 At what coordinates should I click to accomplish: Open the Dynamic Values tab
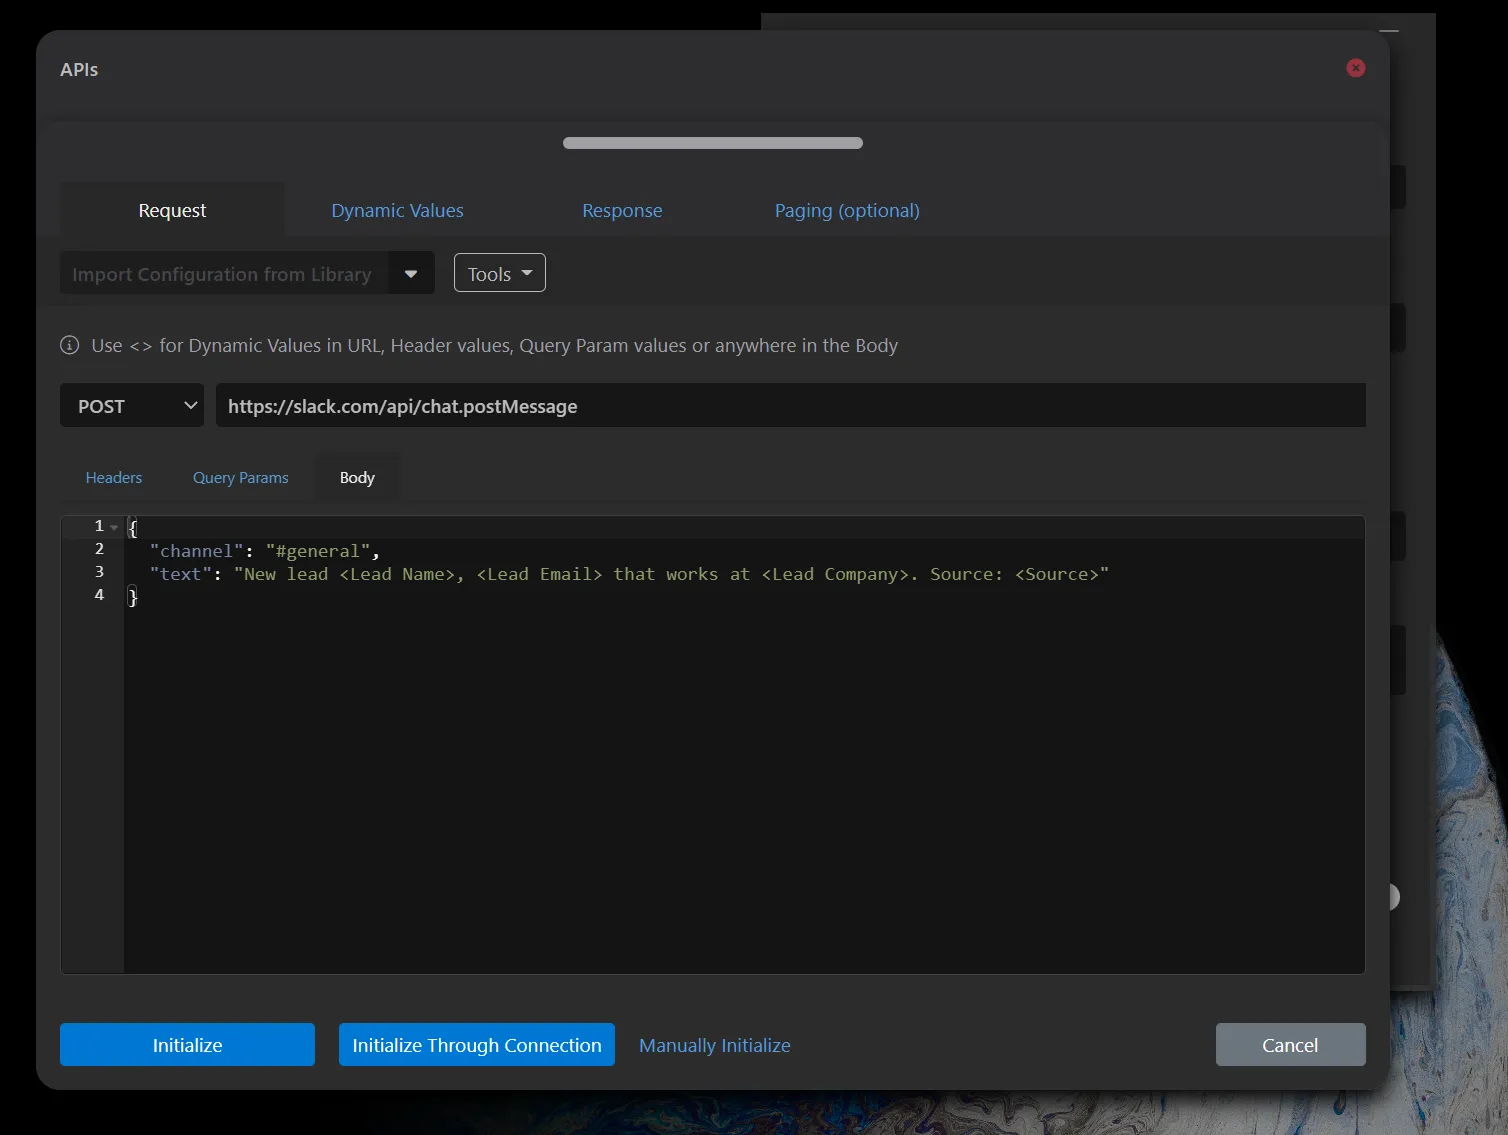(x=397, y=210)
